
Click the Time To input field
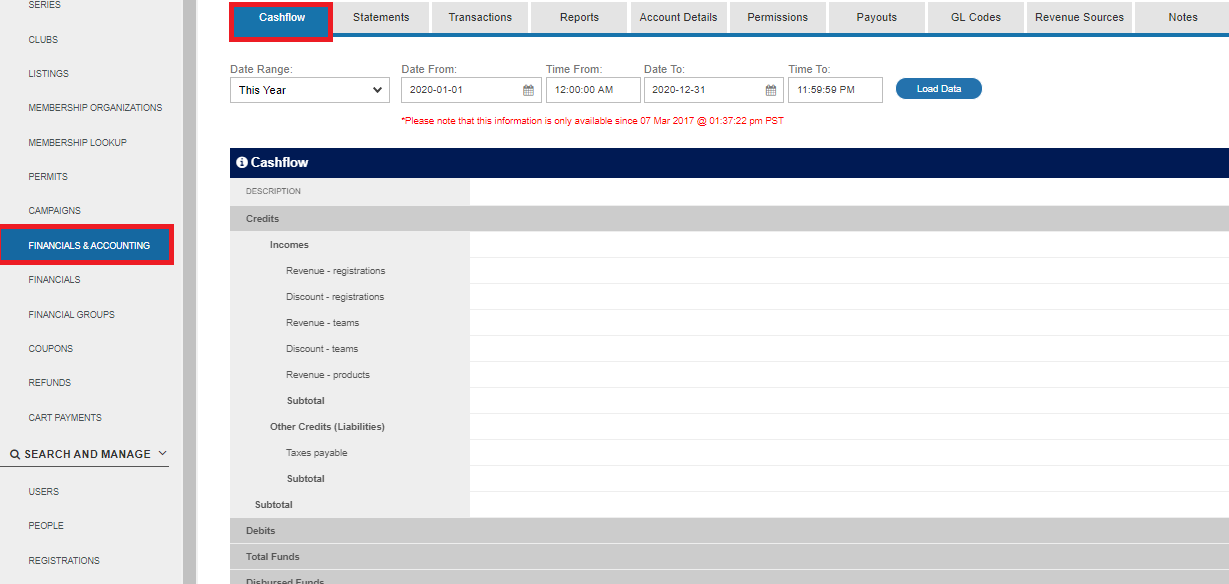click(835, 90)
